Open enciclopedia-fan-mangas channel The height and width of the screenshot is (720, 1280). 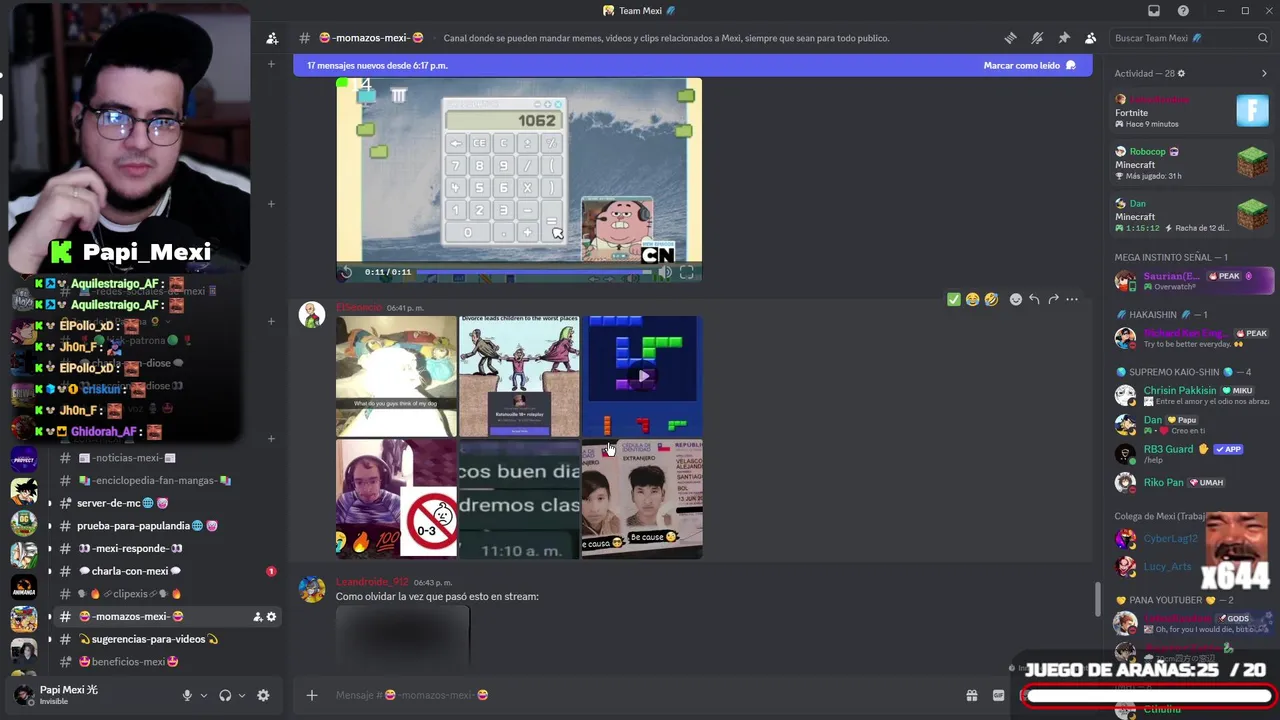(163, 480)
